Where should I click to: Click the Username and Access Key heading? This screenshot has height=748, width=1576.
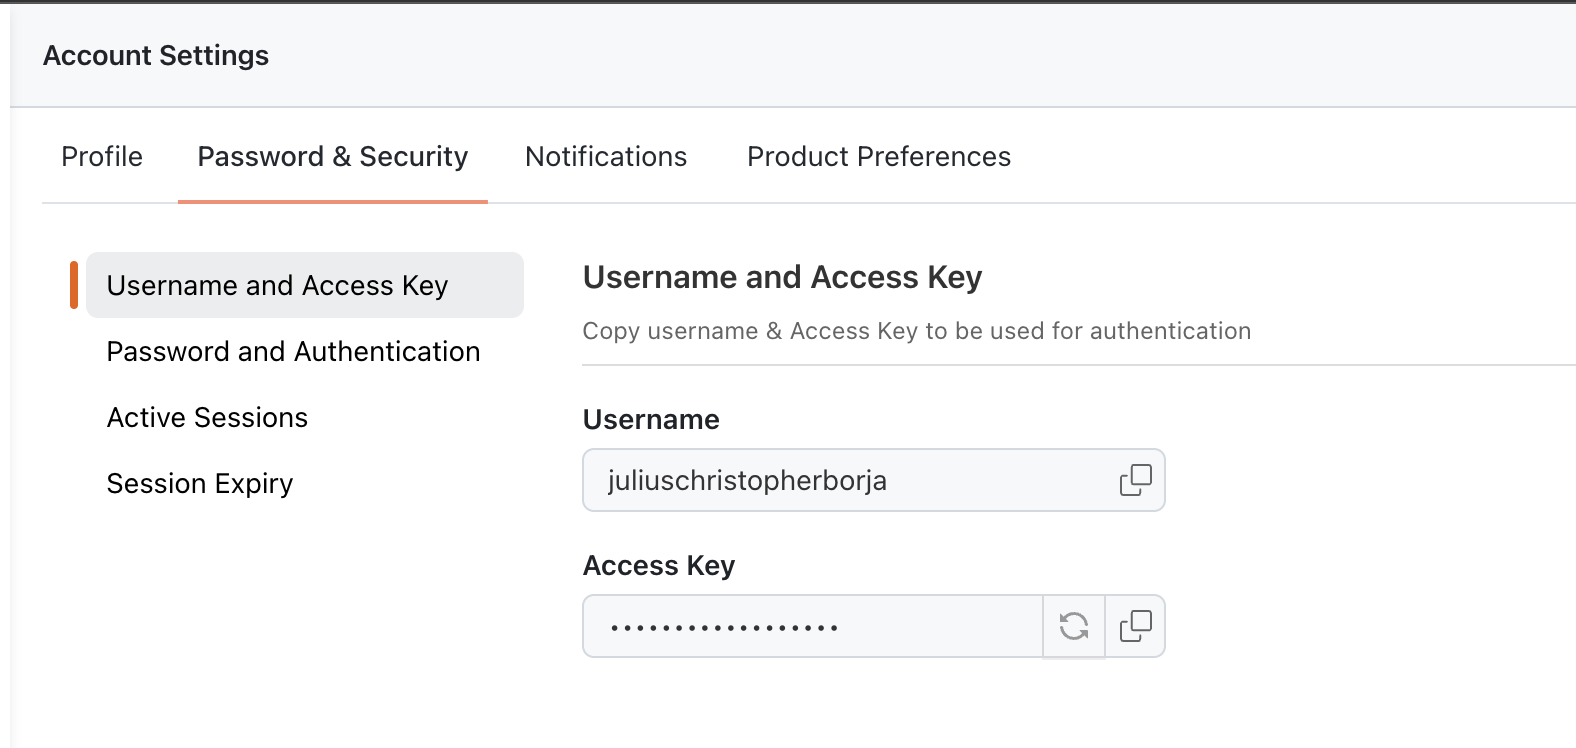pyautogui.click(x=782, y=277)
